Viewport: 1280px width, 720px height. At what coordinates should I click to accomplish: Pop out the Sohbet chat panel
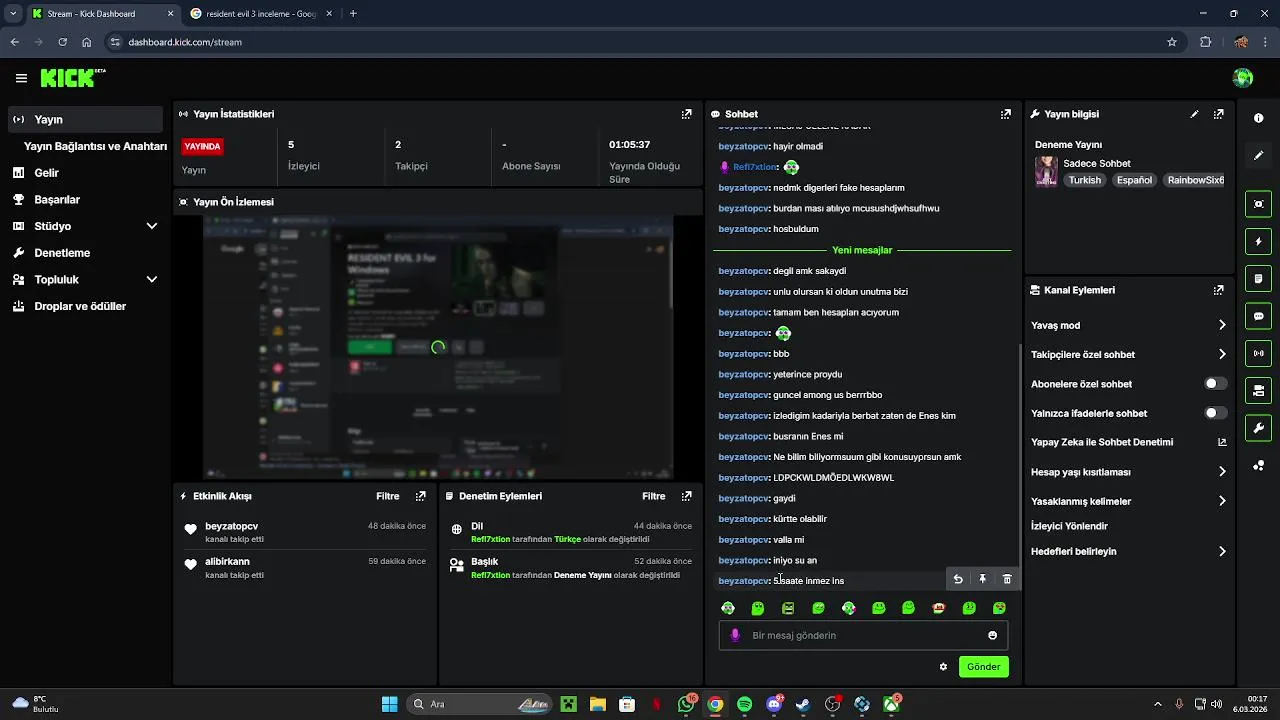click(x=1006, y=114)
